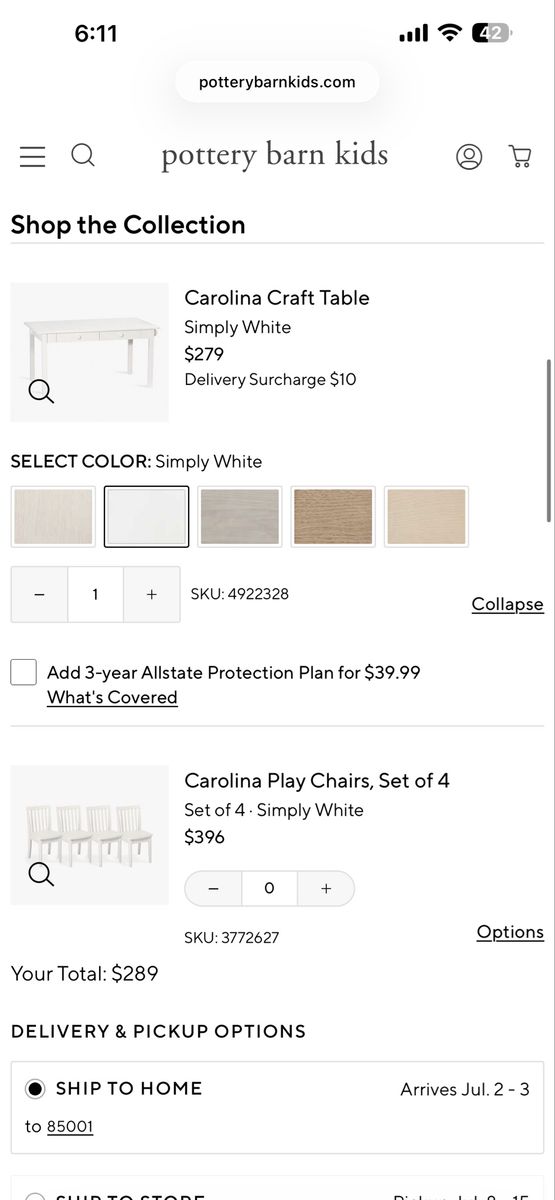Open the What's Covered link

tap(112, 697)
